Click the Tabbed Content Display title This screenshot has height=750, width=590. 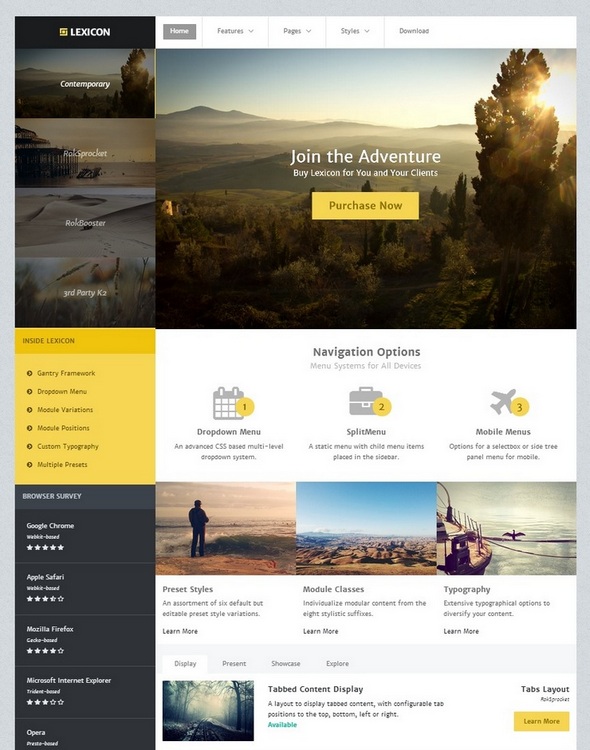coord(315,689)
